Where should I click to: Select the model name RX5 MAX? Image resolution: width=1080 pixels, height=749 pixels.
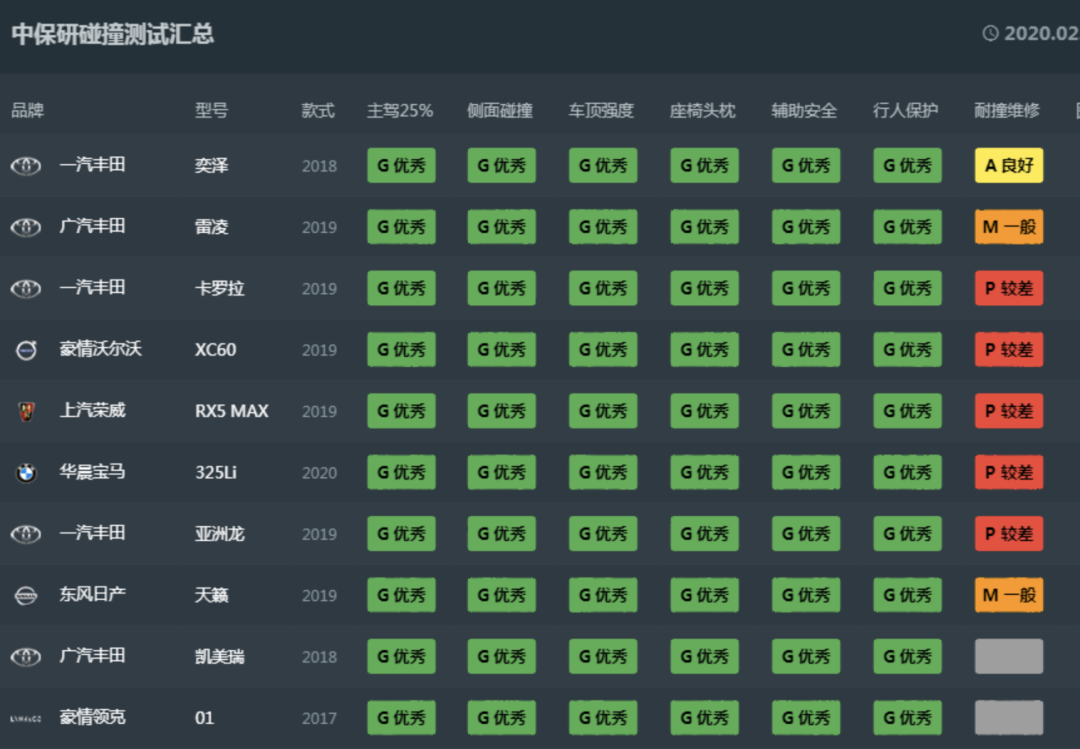pyautogui.click(x=231, y=411)
